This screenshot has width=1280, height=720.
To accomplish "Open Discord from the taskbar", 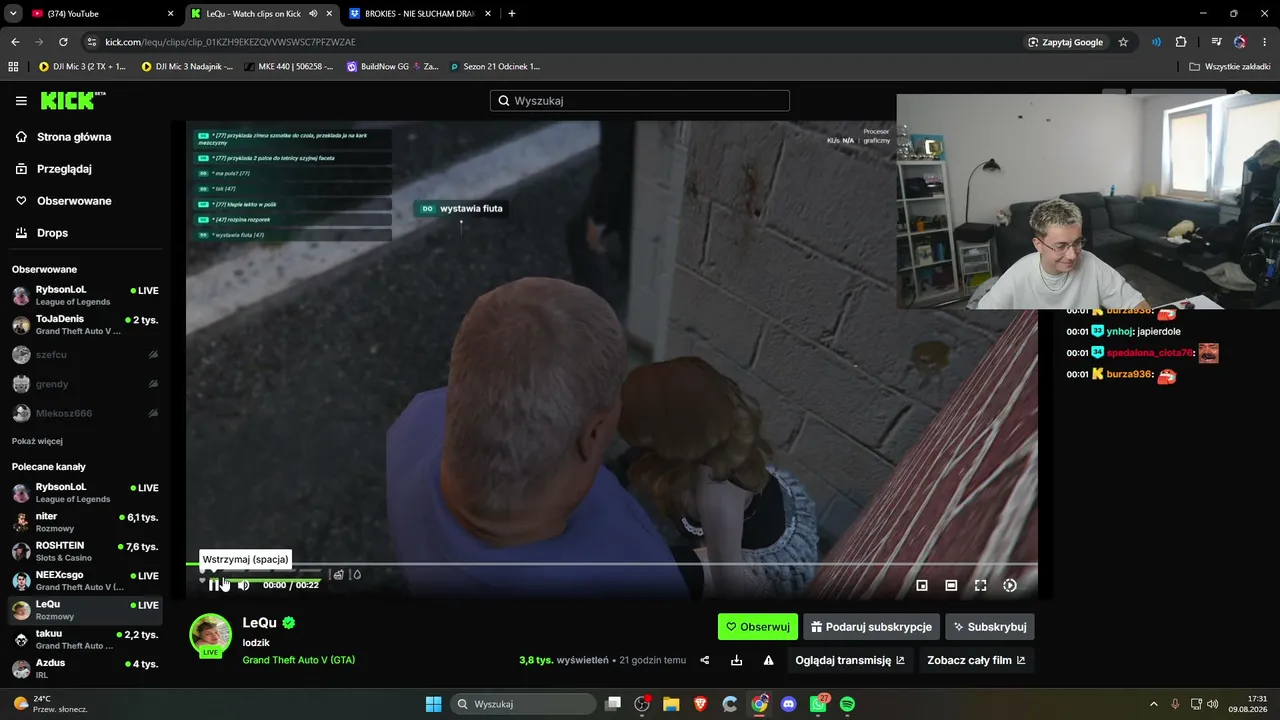I will pos(789,704).
